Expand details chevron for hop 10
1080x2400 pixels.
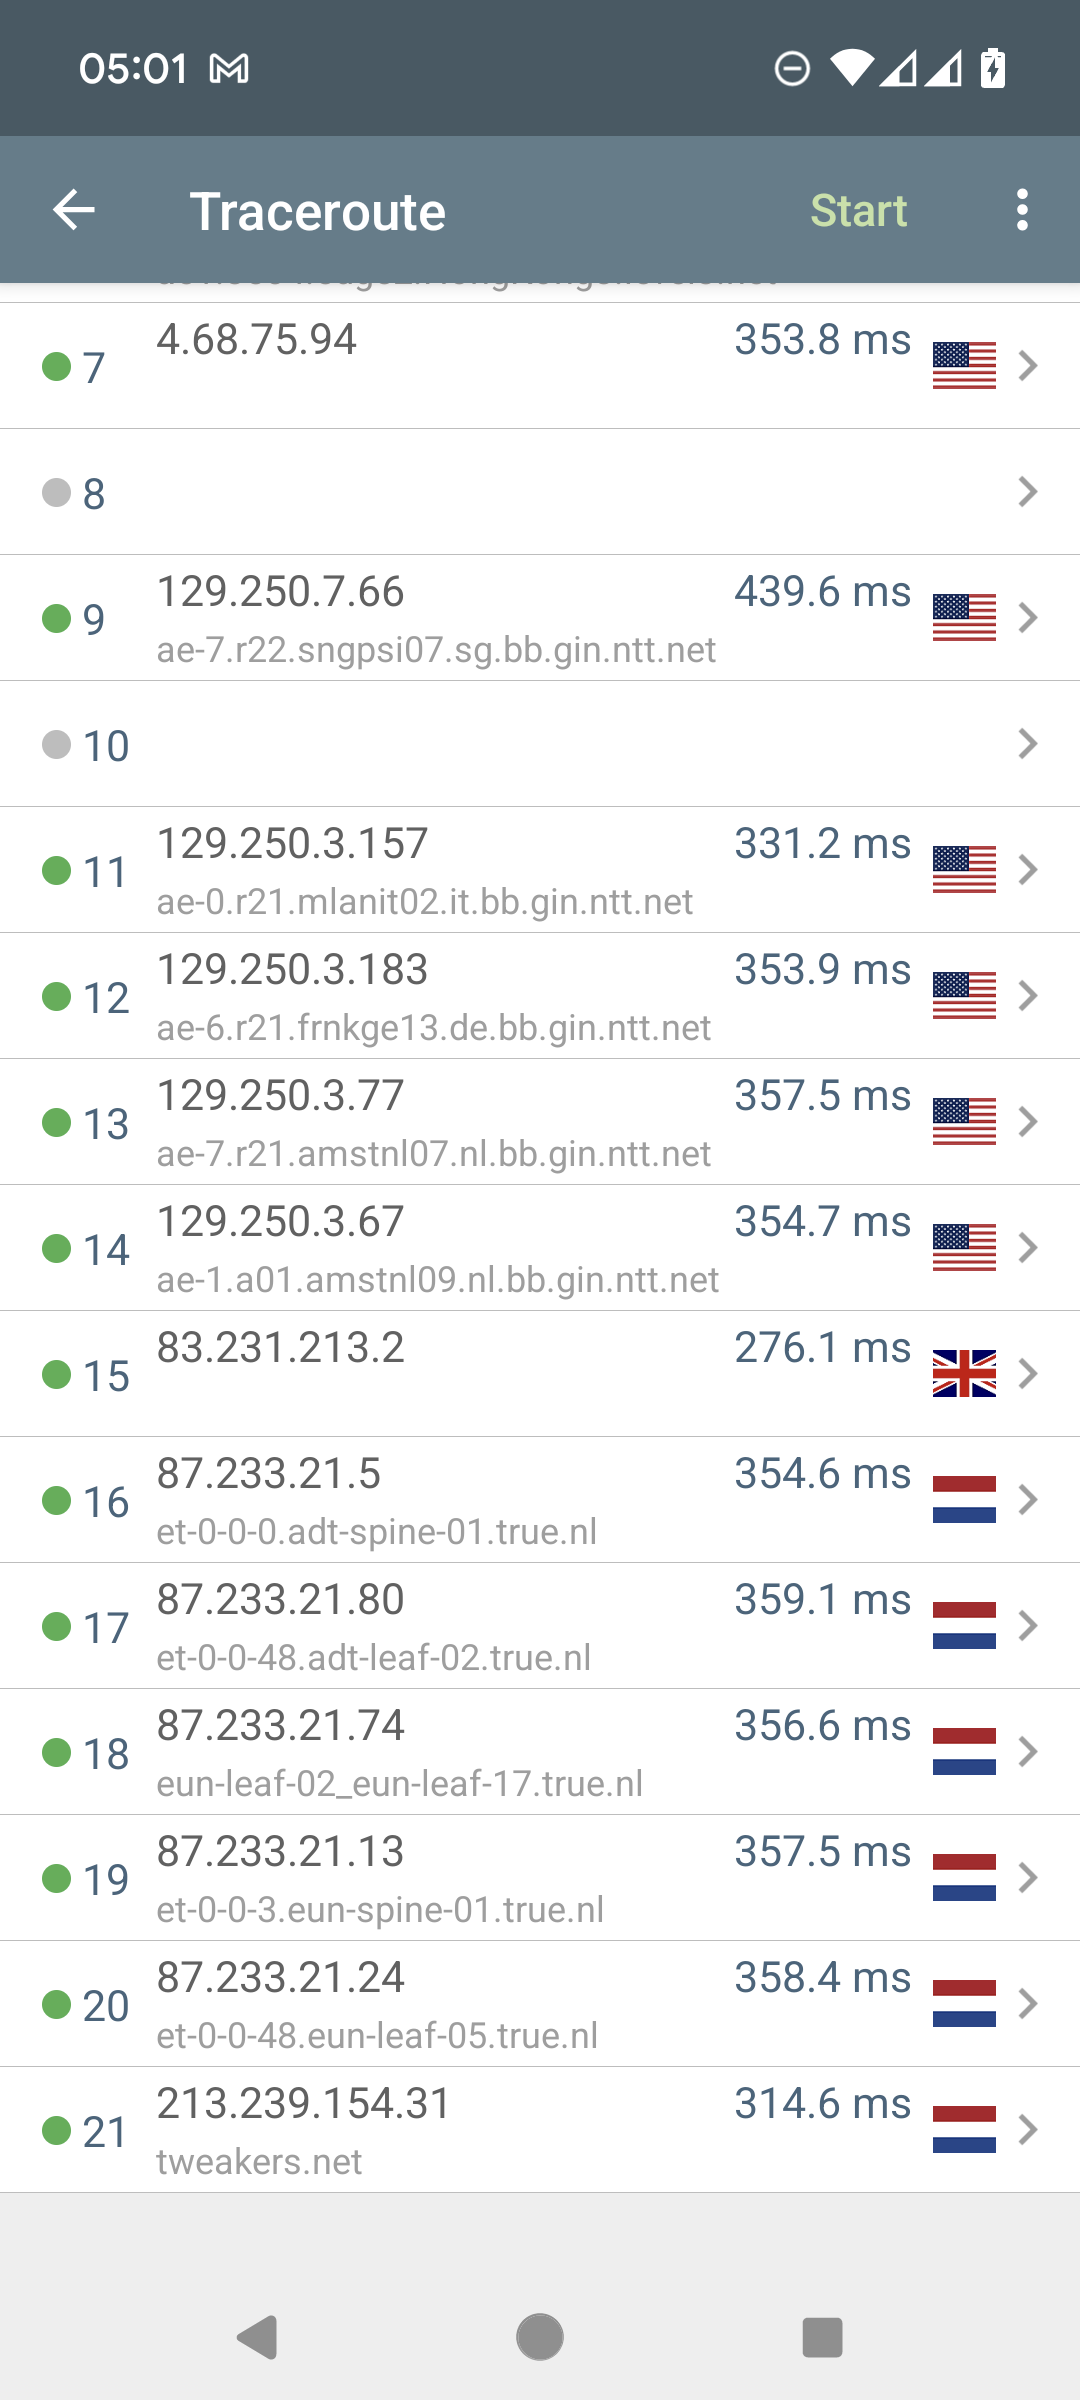tap(1027, 744)
